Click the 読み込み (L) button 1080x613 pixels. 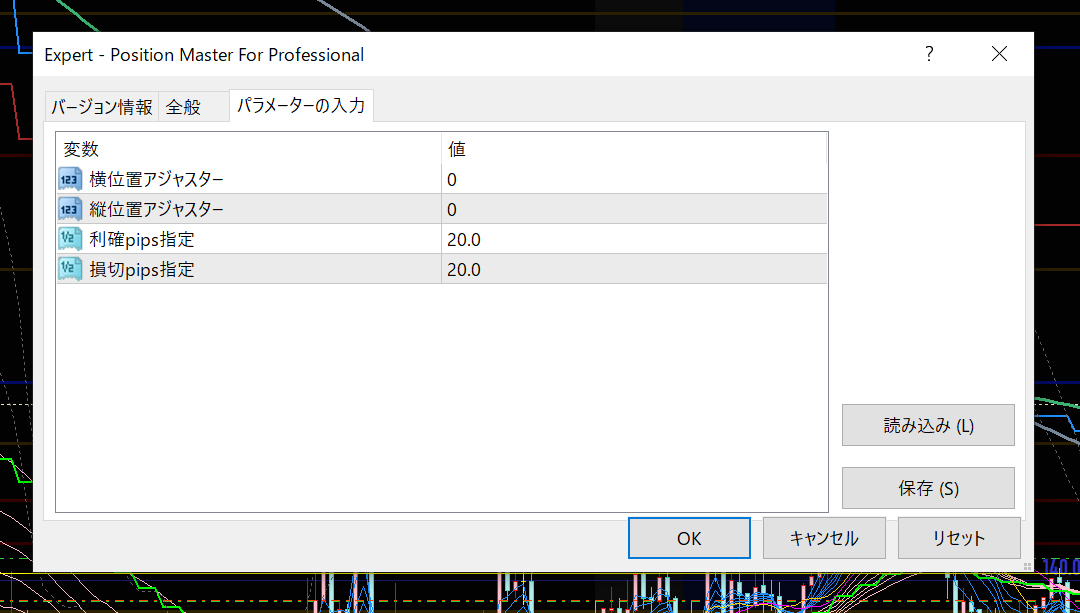tap(928, 425)
